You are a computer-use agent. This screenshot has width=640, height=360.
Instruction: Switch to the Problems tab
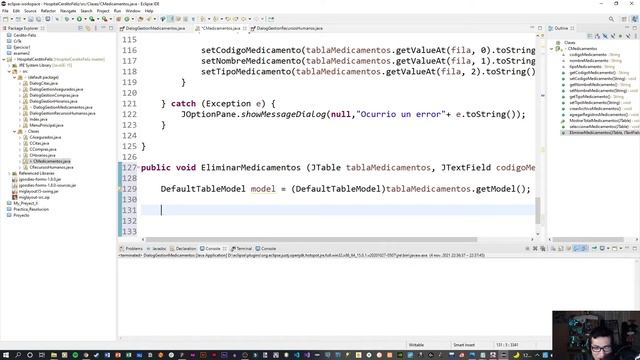131,249
